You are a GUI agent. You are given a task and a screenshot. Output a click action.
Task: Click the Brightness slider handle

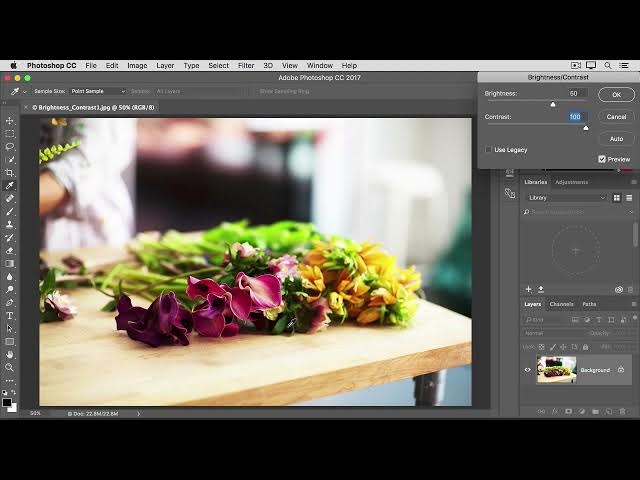553,104
